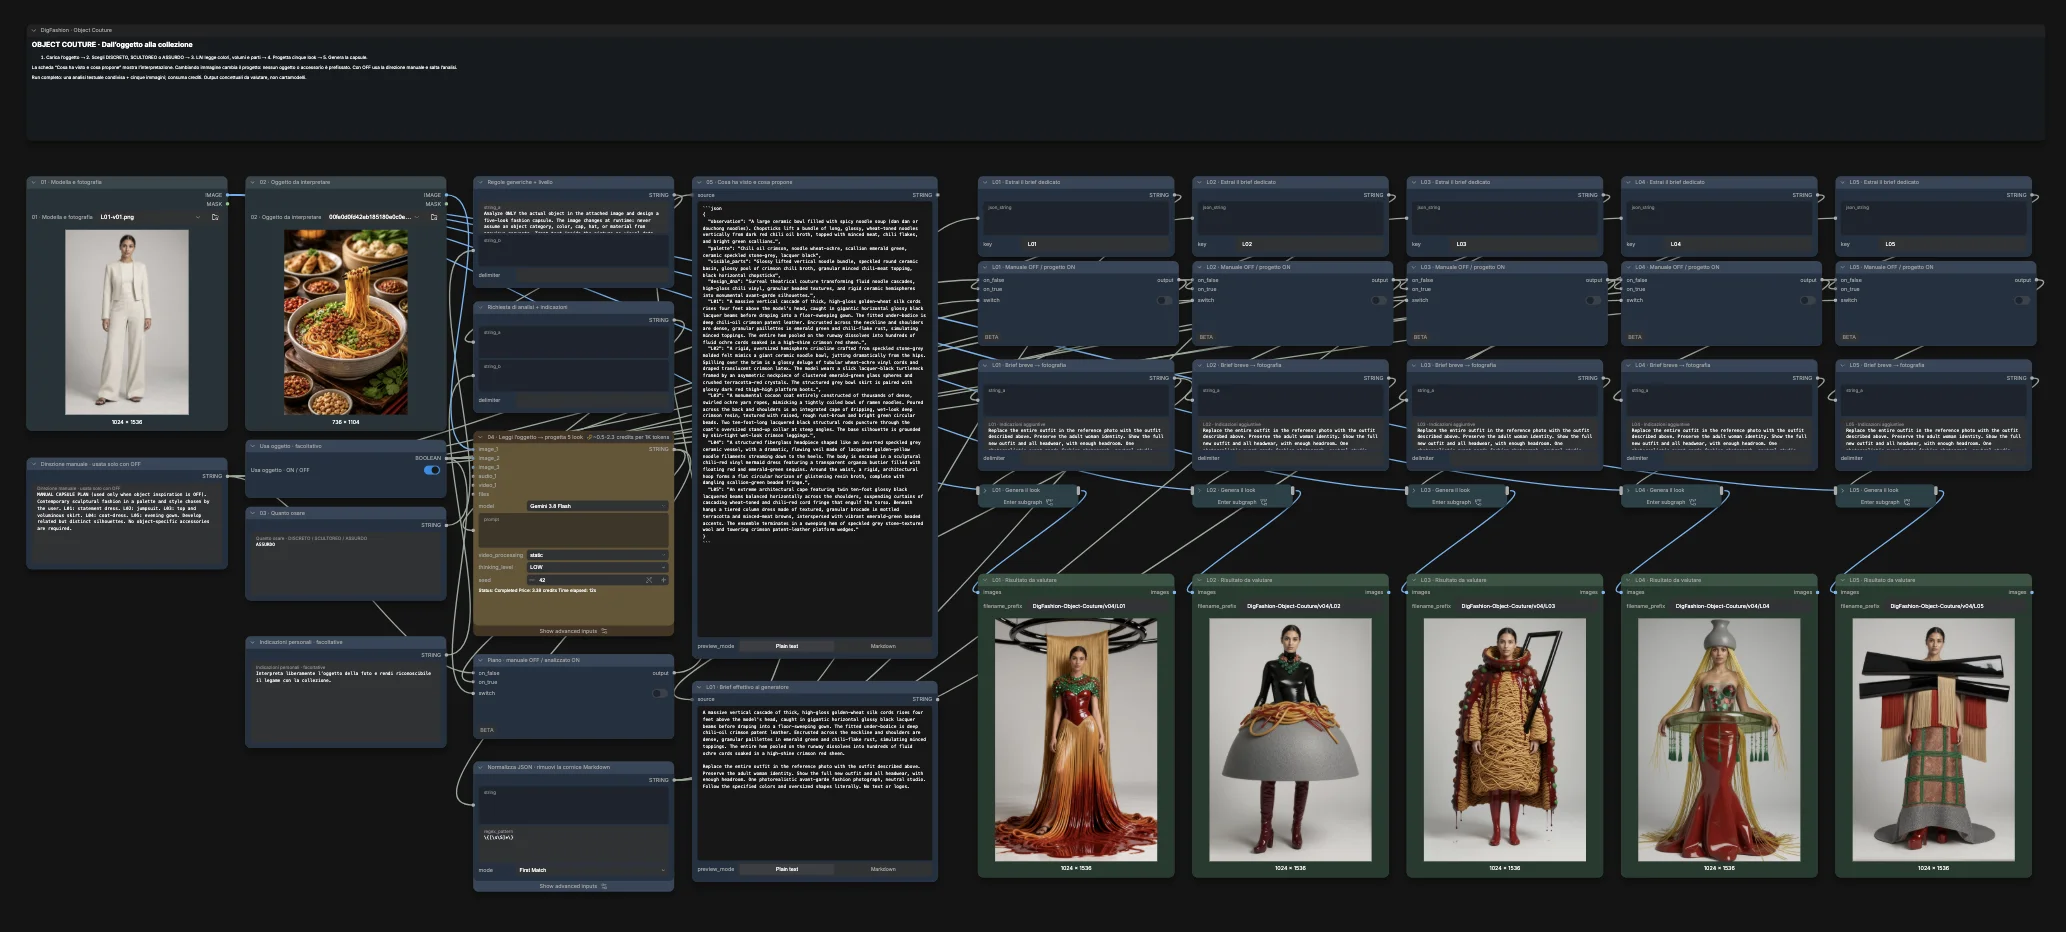Click the MASK output dot of node 02 Oggetto

tap(446, 204)
